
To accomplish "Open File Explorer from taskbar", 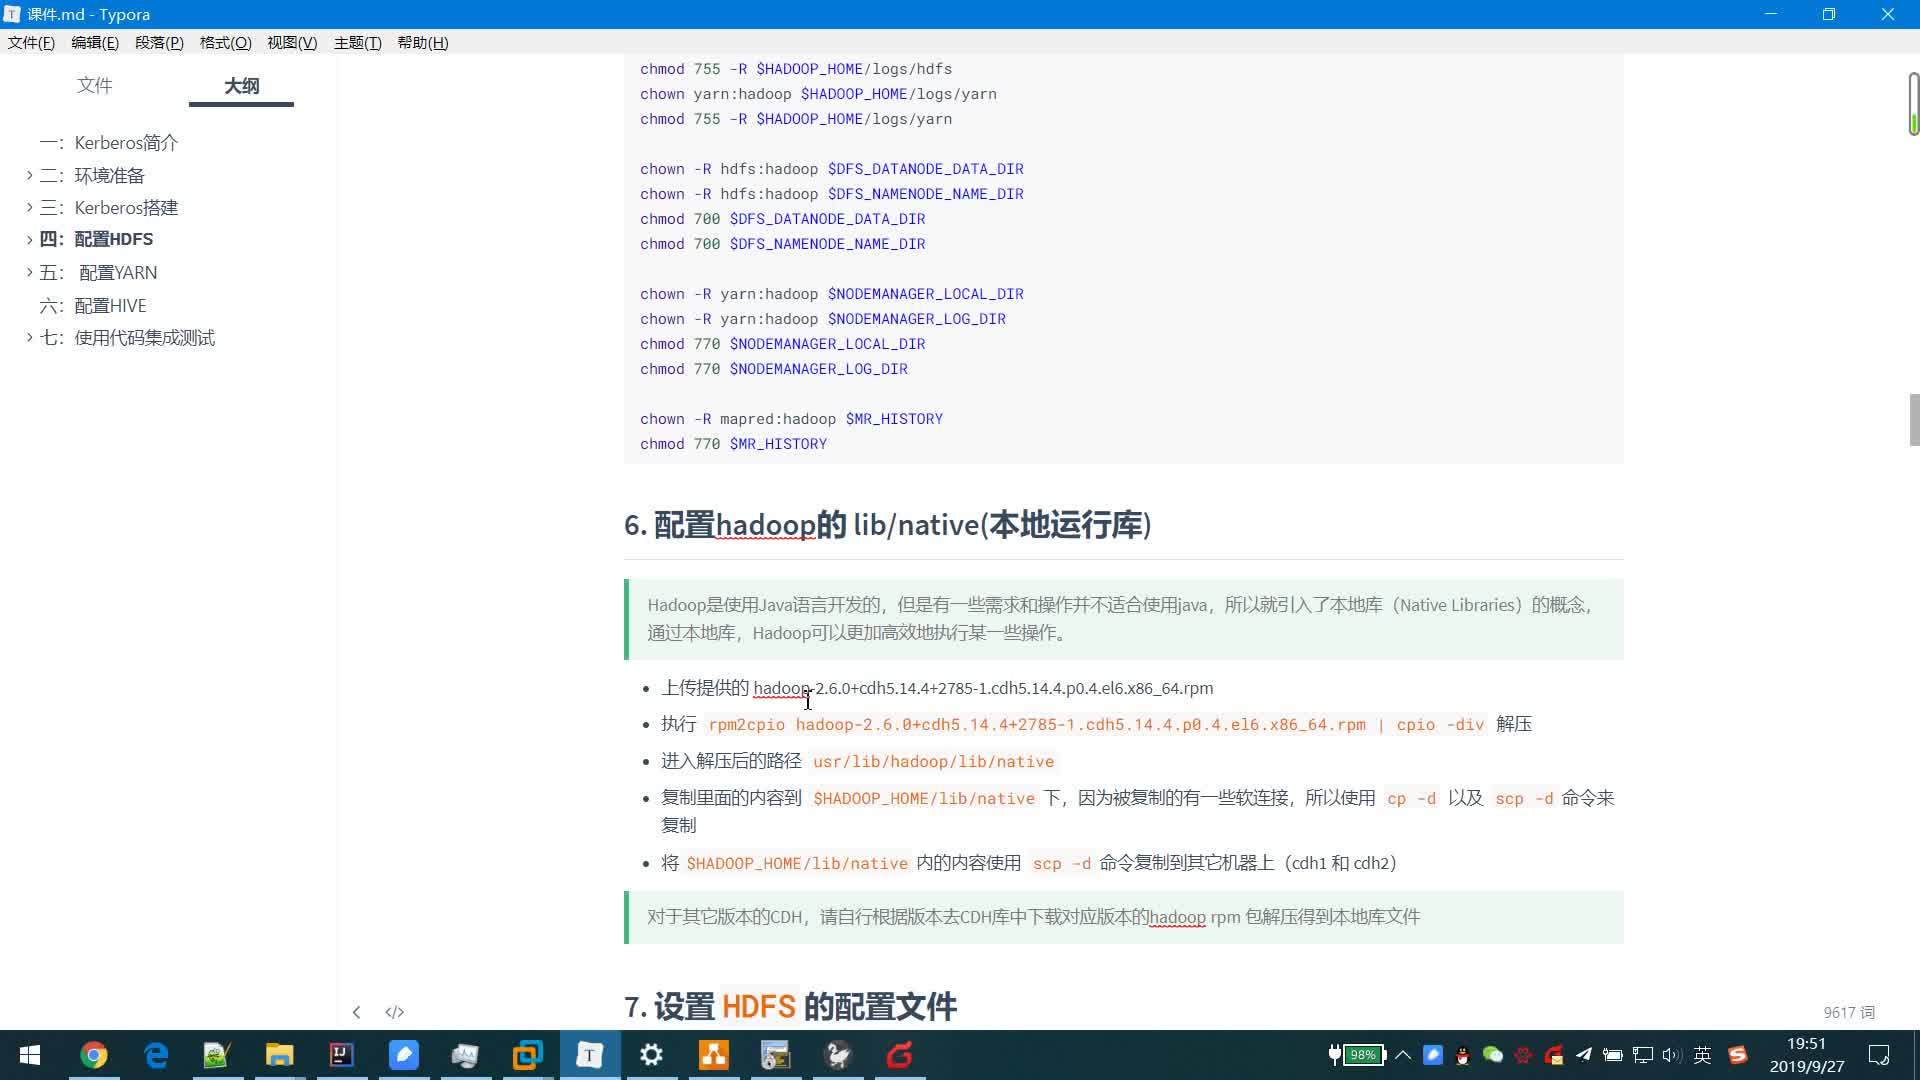I will 279,1055.
